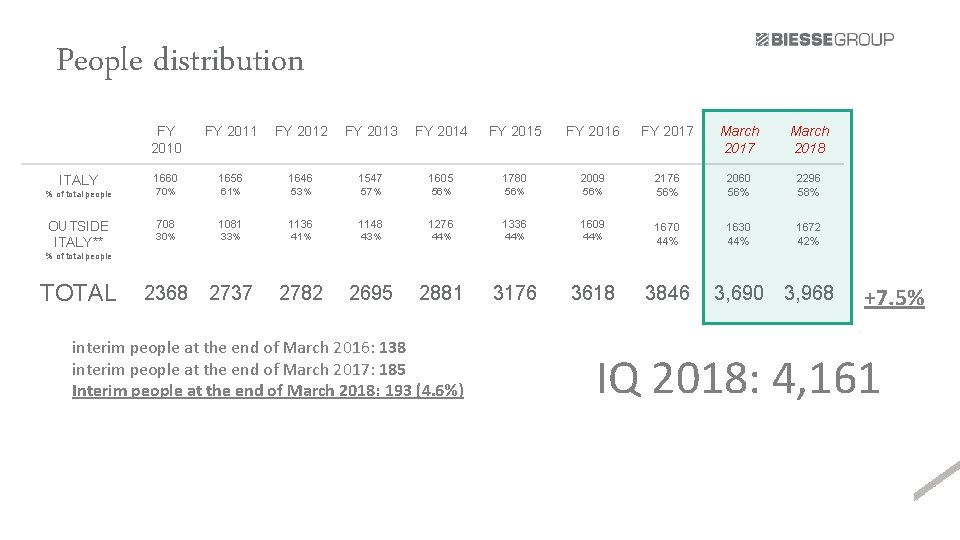Click the +7.5% underlined growth figure
Screen dimensions: 960x540
(894, 298)
